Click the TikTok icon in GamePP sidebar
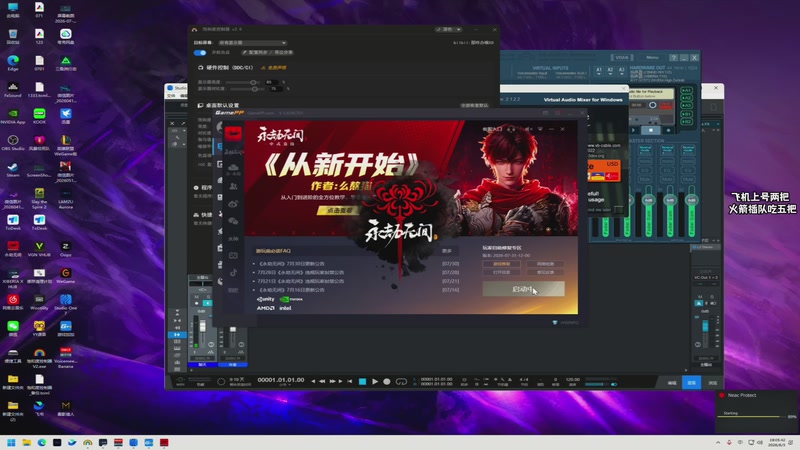This screenshot has height=450, width=800. tap(233, 272)
